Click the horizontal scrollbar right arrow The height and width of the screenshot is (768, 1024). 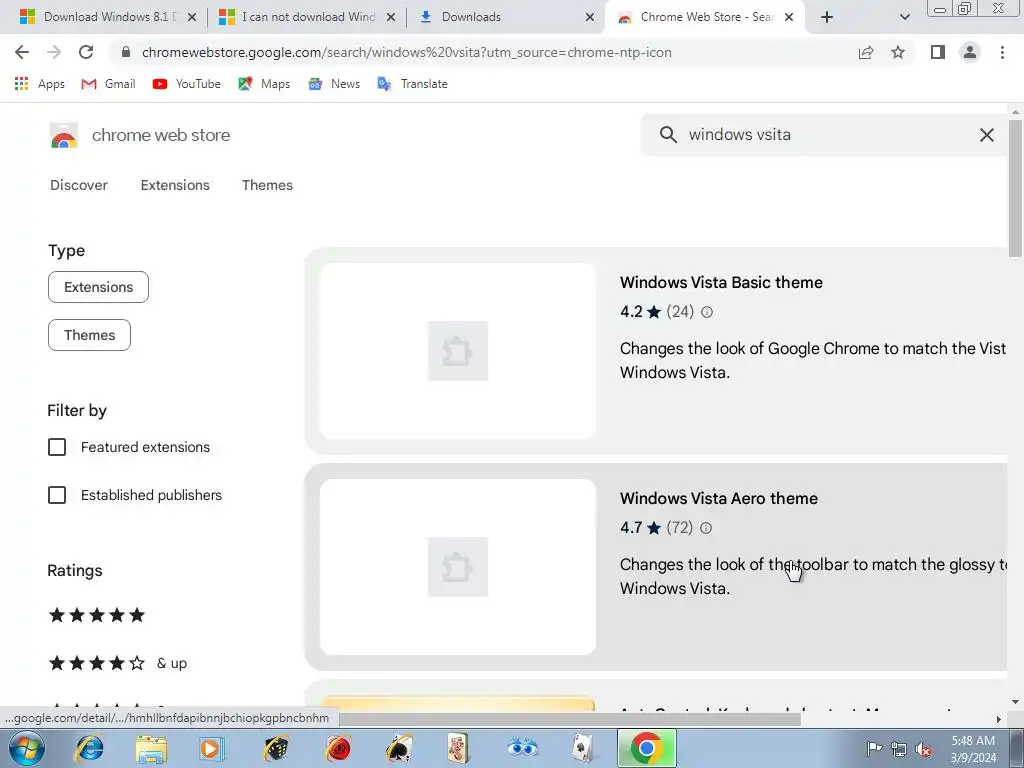(x=999, y=719)
